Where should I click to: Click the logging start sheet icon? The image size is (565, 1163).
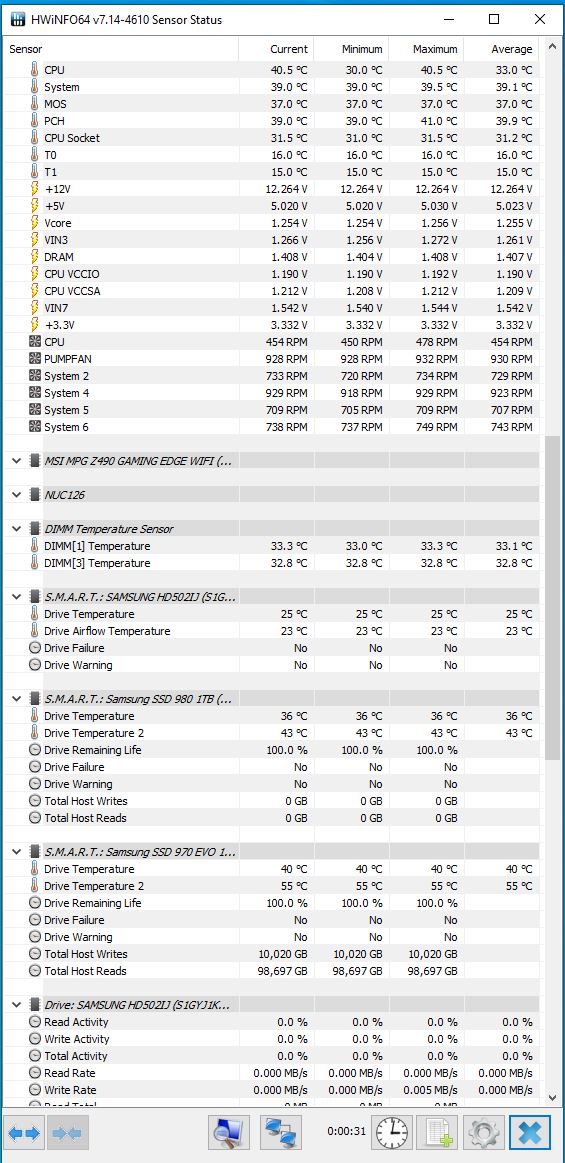click(x=437, y=1133)
